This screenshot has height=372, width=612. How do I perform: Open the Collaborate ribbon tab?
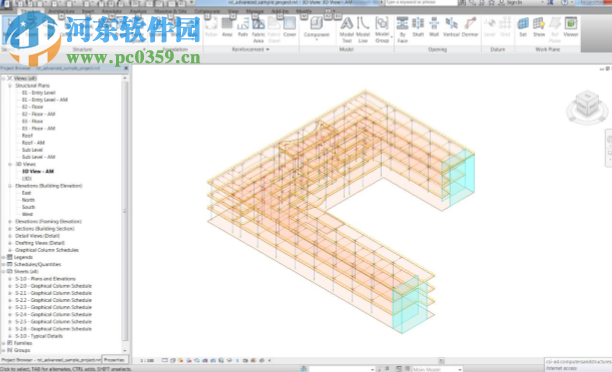(x=207, y=11)
